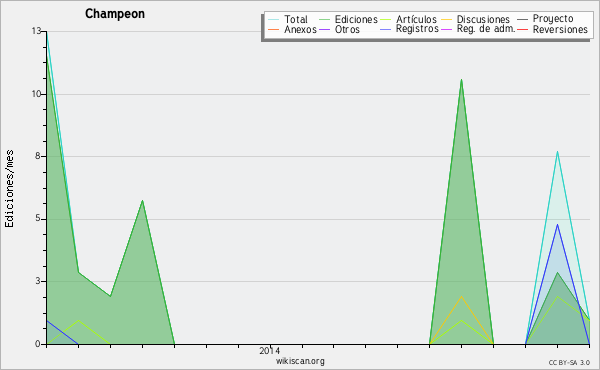Click the red Reversiones legend line swatch
Viewport: 600px width, 370px height.
click(x=522, y=29)
